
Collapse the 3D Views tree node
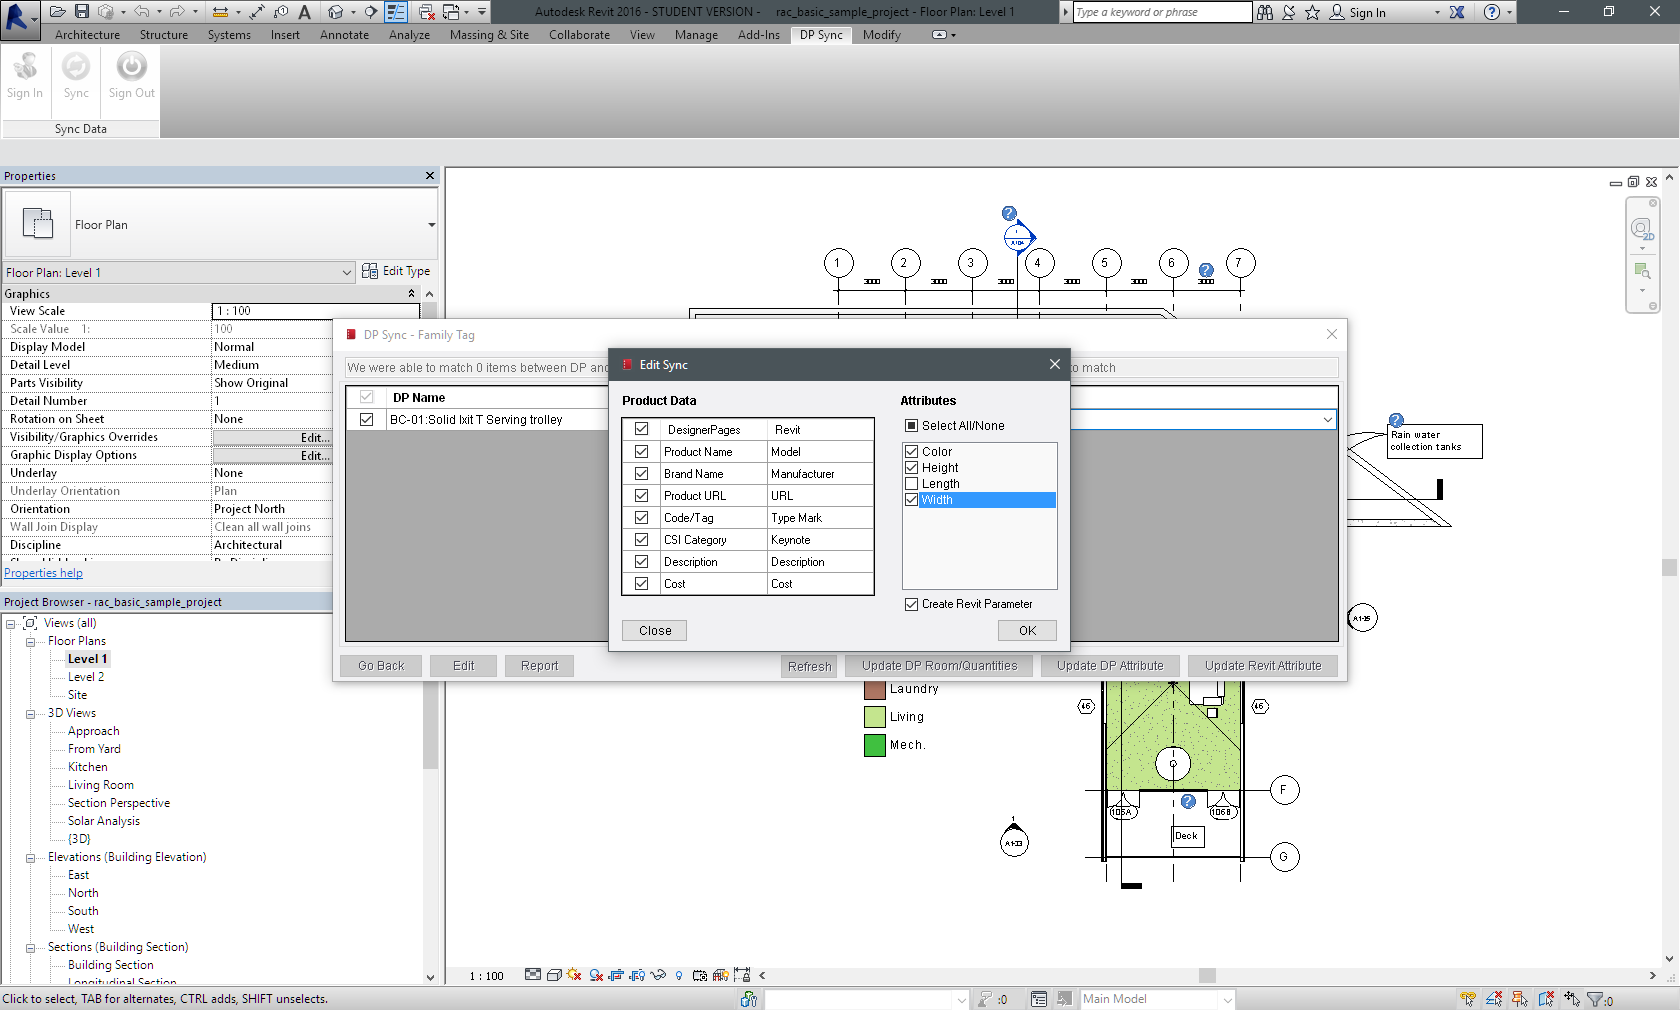[31, 713]
